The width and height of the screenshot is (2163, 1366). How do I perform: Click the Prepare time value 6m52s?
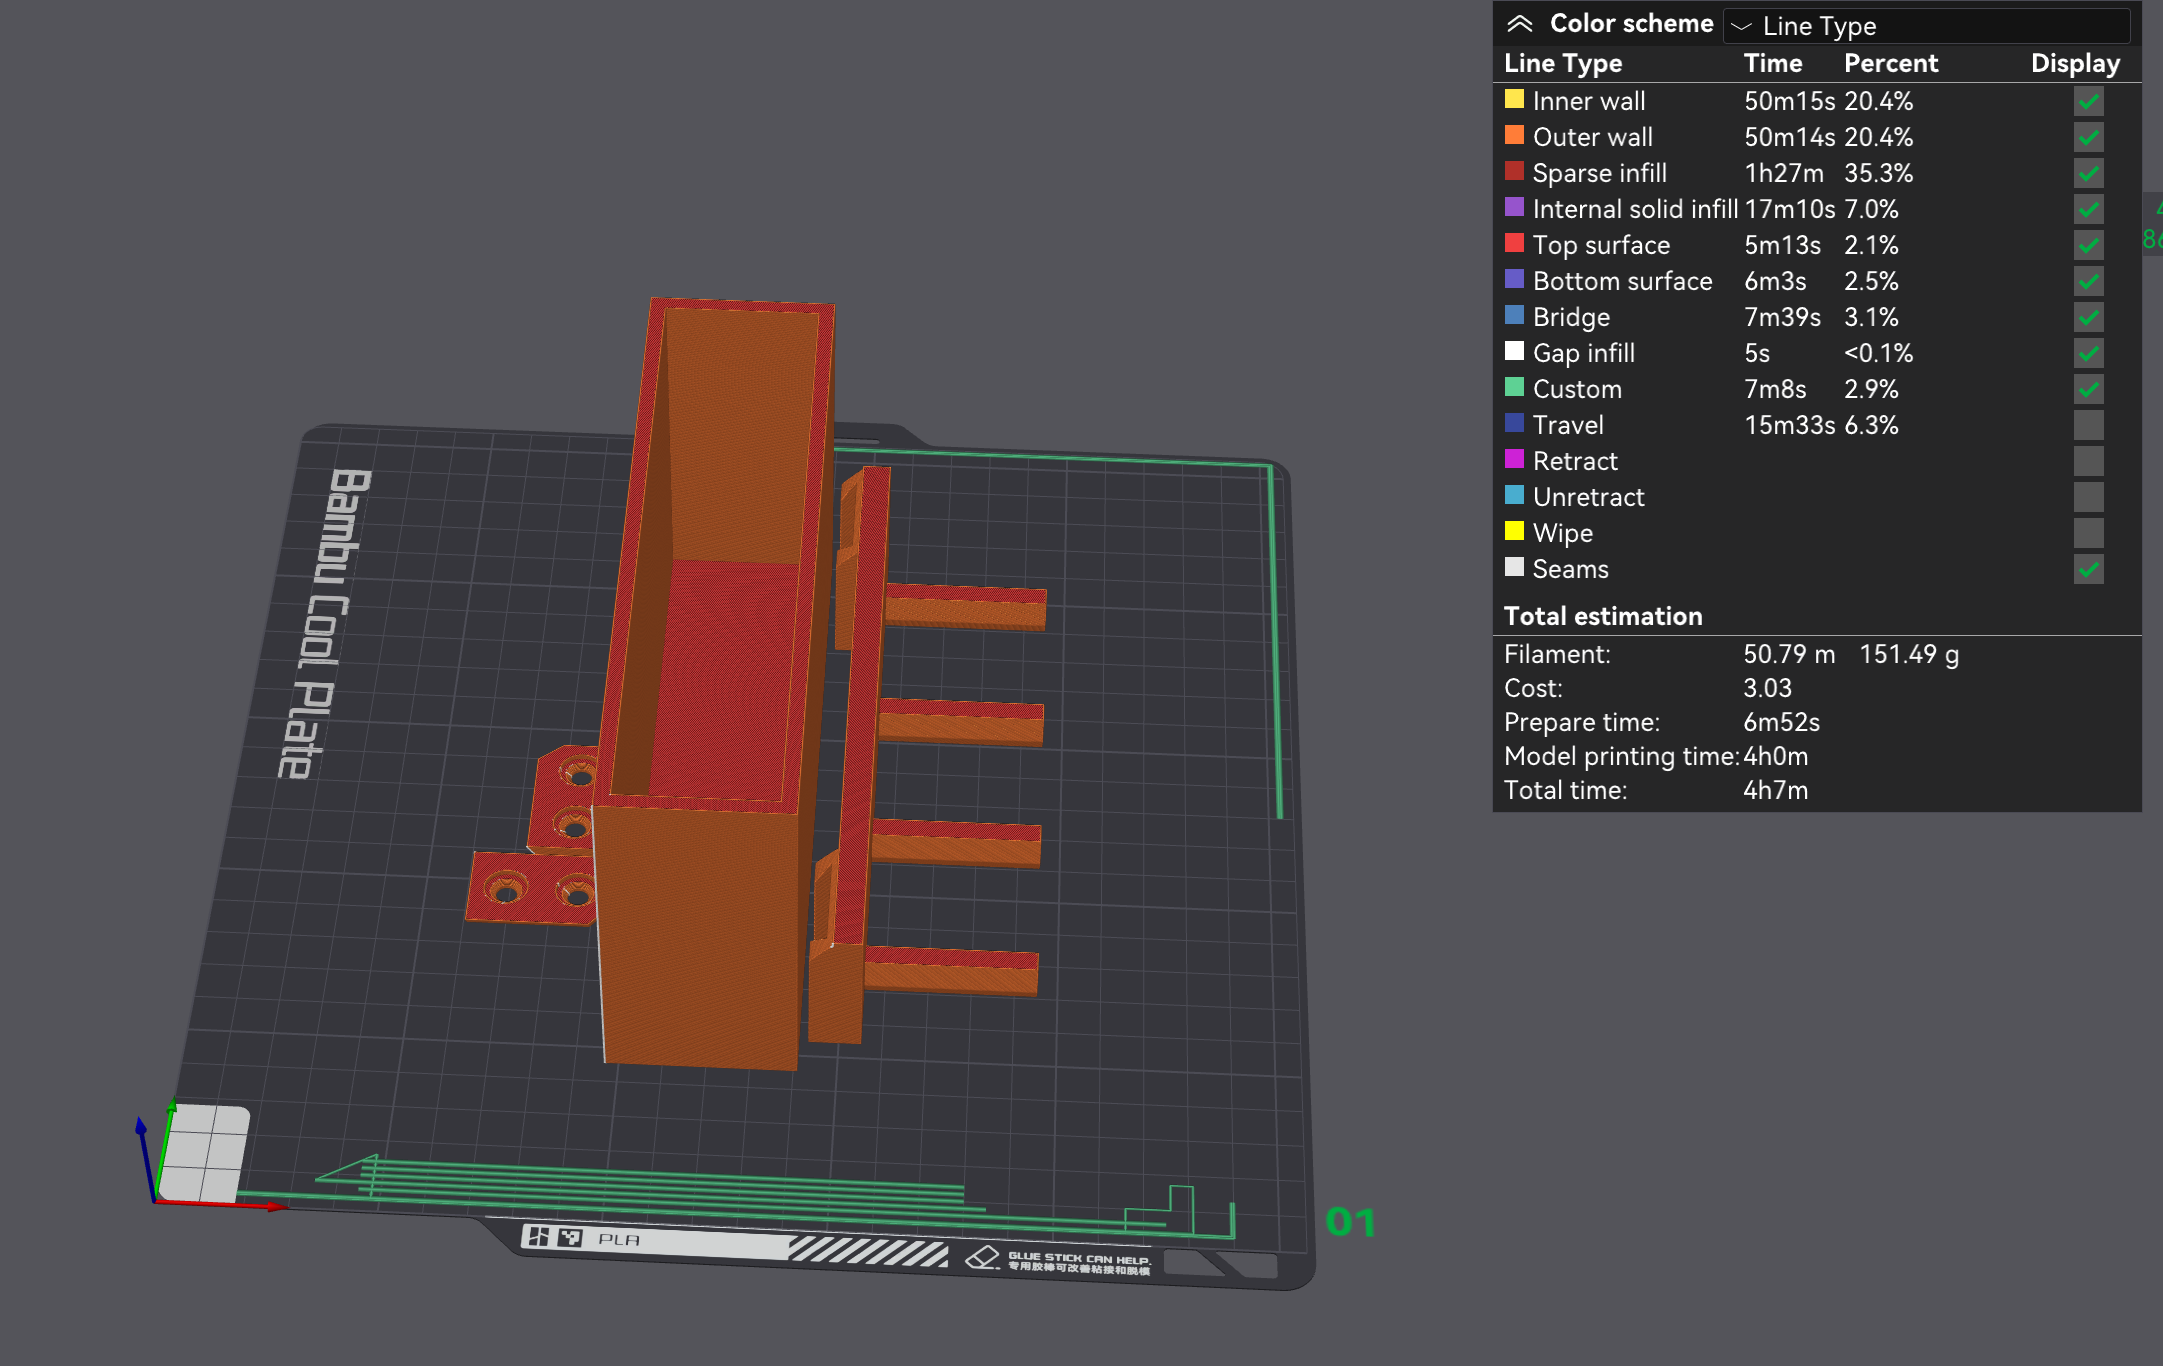[1781, 722]
